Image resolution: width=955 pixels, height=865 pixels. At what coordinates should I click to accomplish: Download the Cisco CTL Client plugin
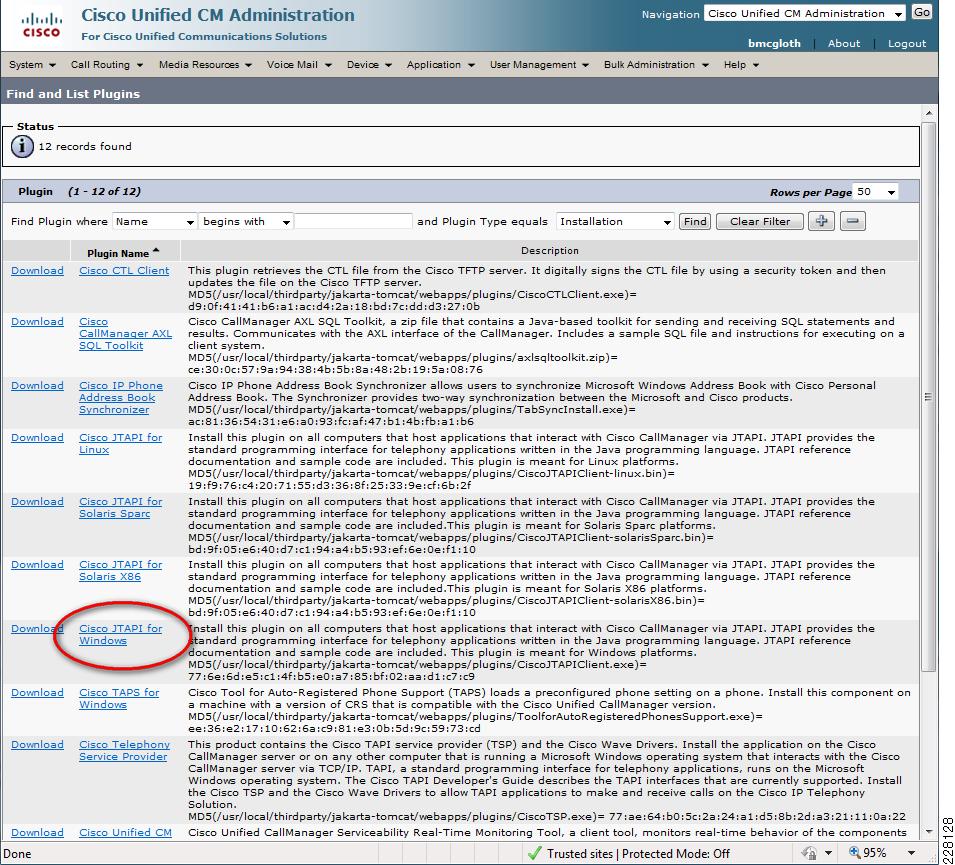pos(37,270)
